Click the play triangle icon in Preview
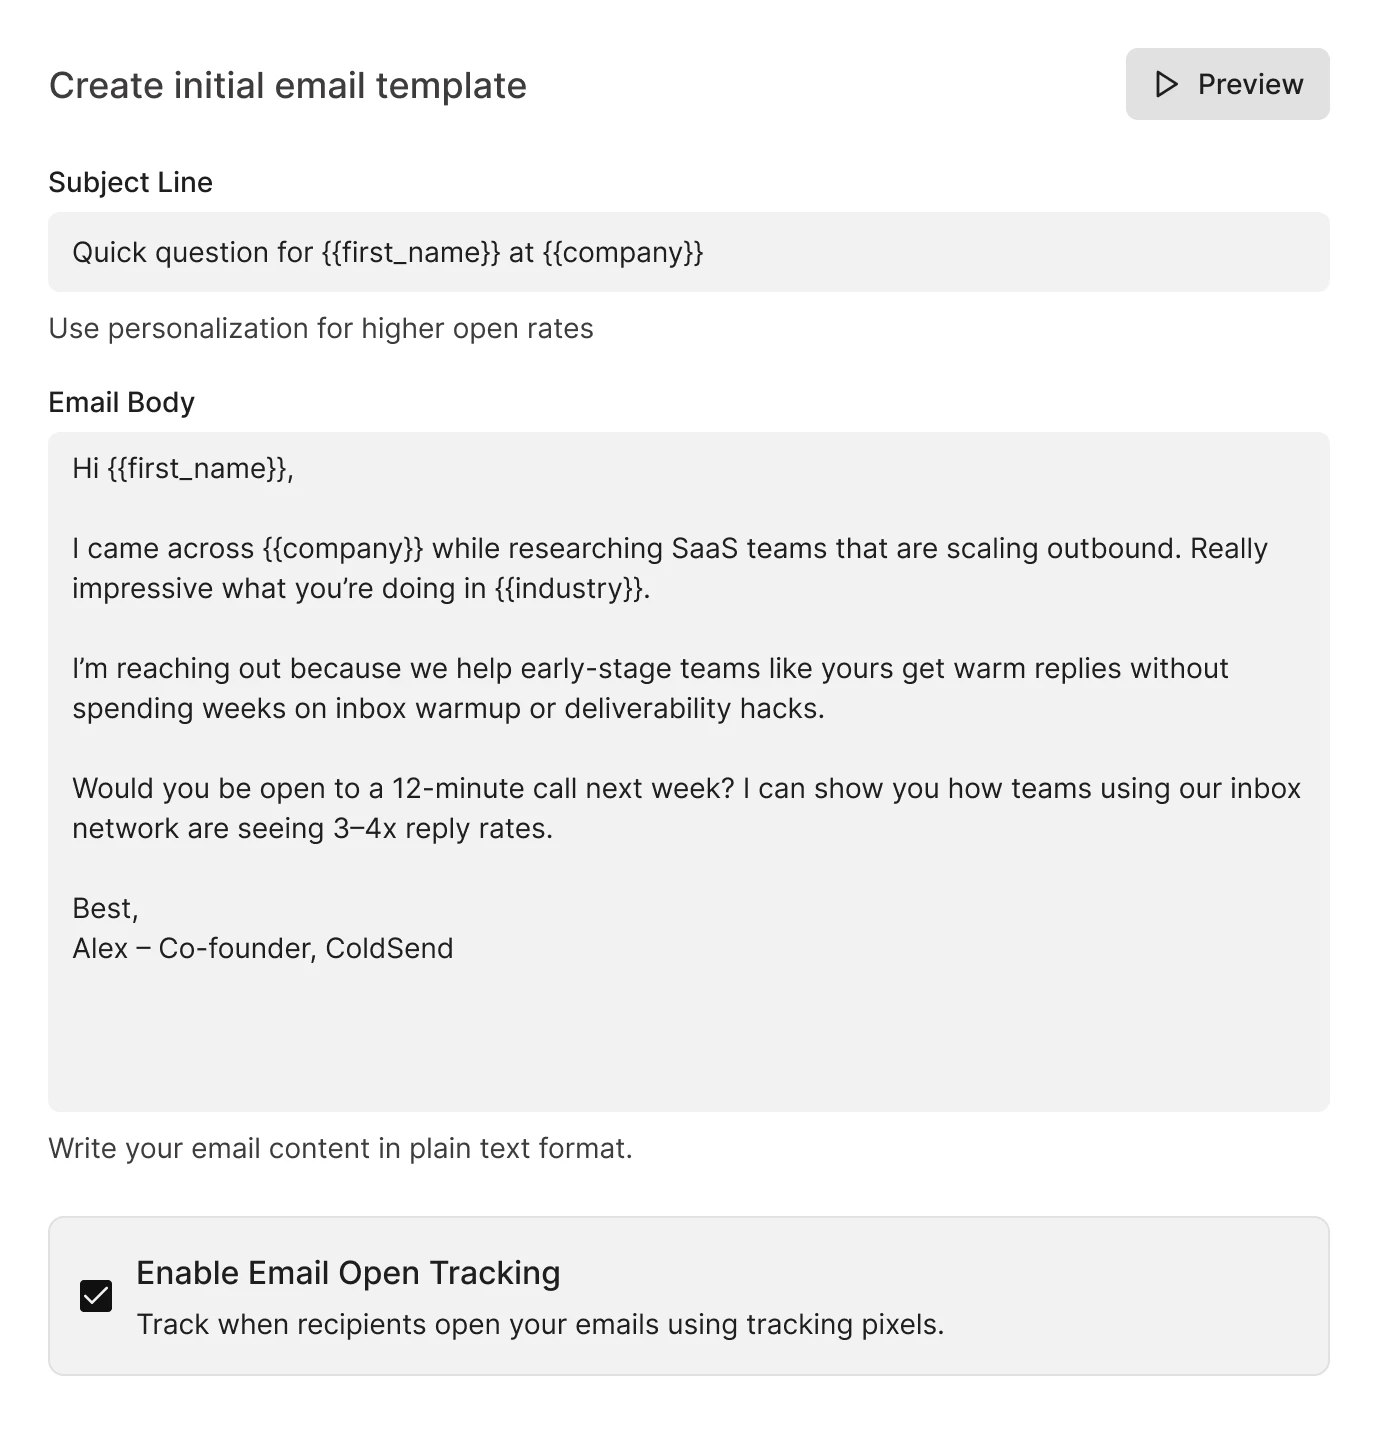Image resolution: width=1378 pixels, height=1432 pixels. [1166, 84]
